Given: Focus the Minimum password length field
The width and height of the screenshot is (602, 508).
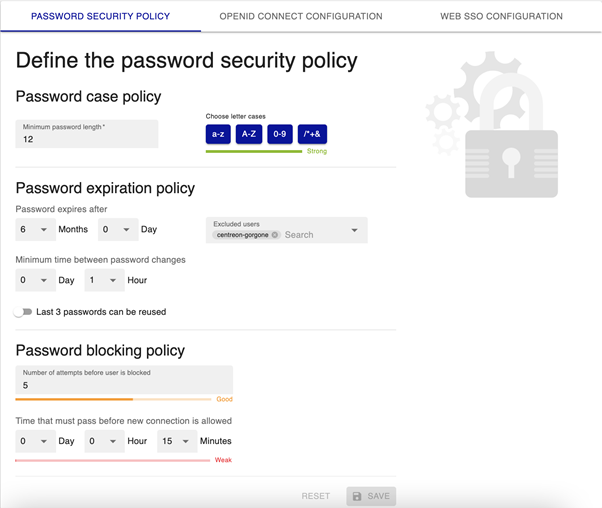Looking at the screenshot, I should 87,134.
